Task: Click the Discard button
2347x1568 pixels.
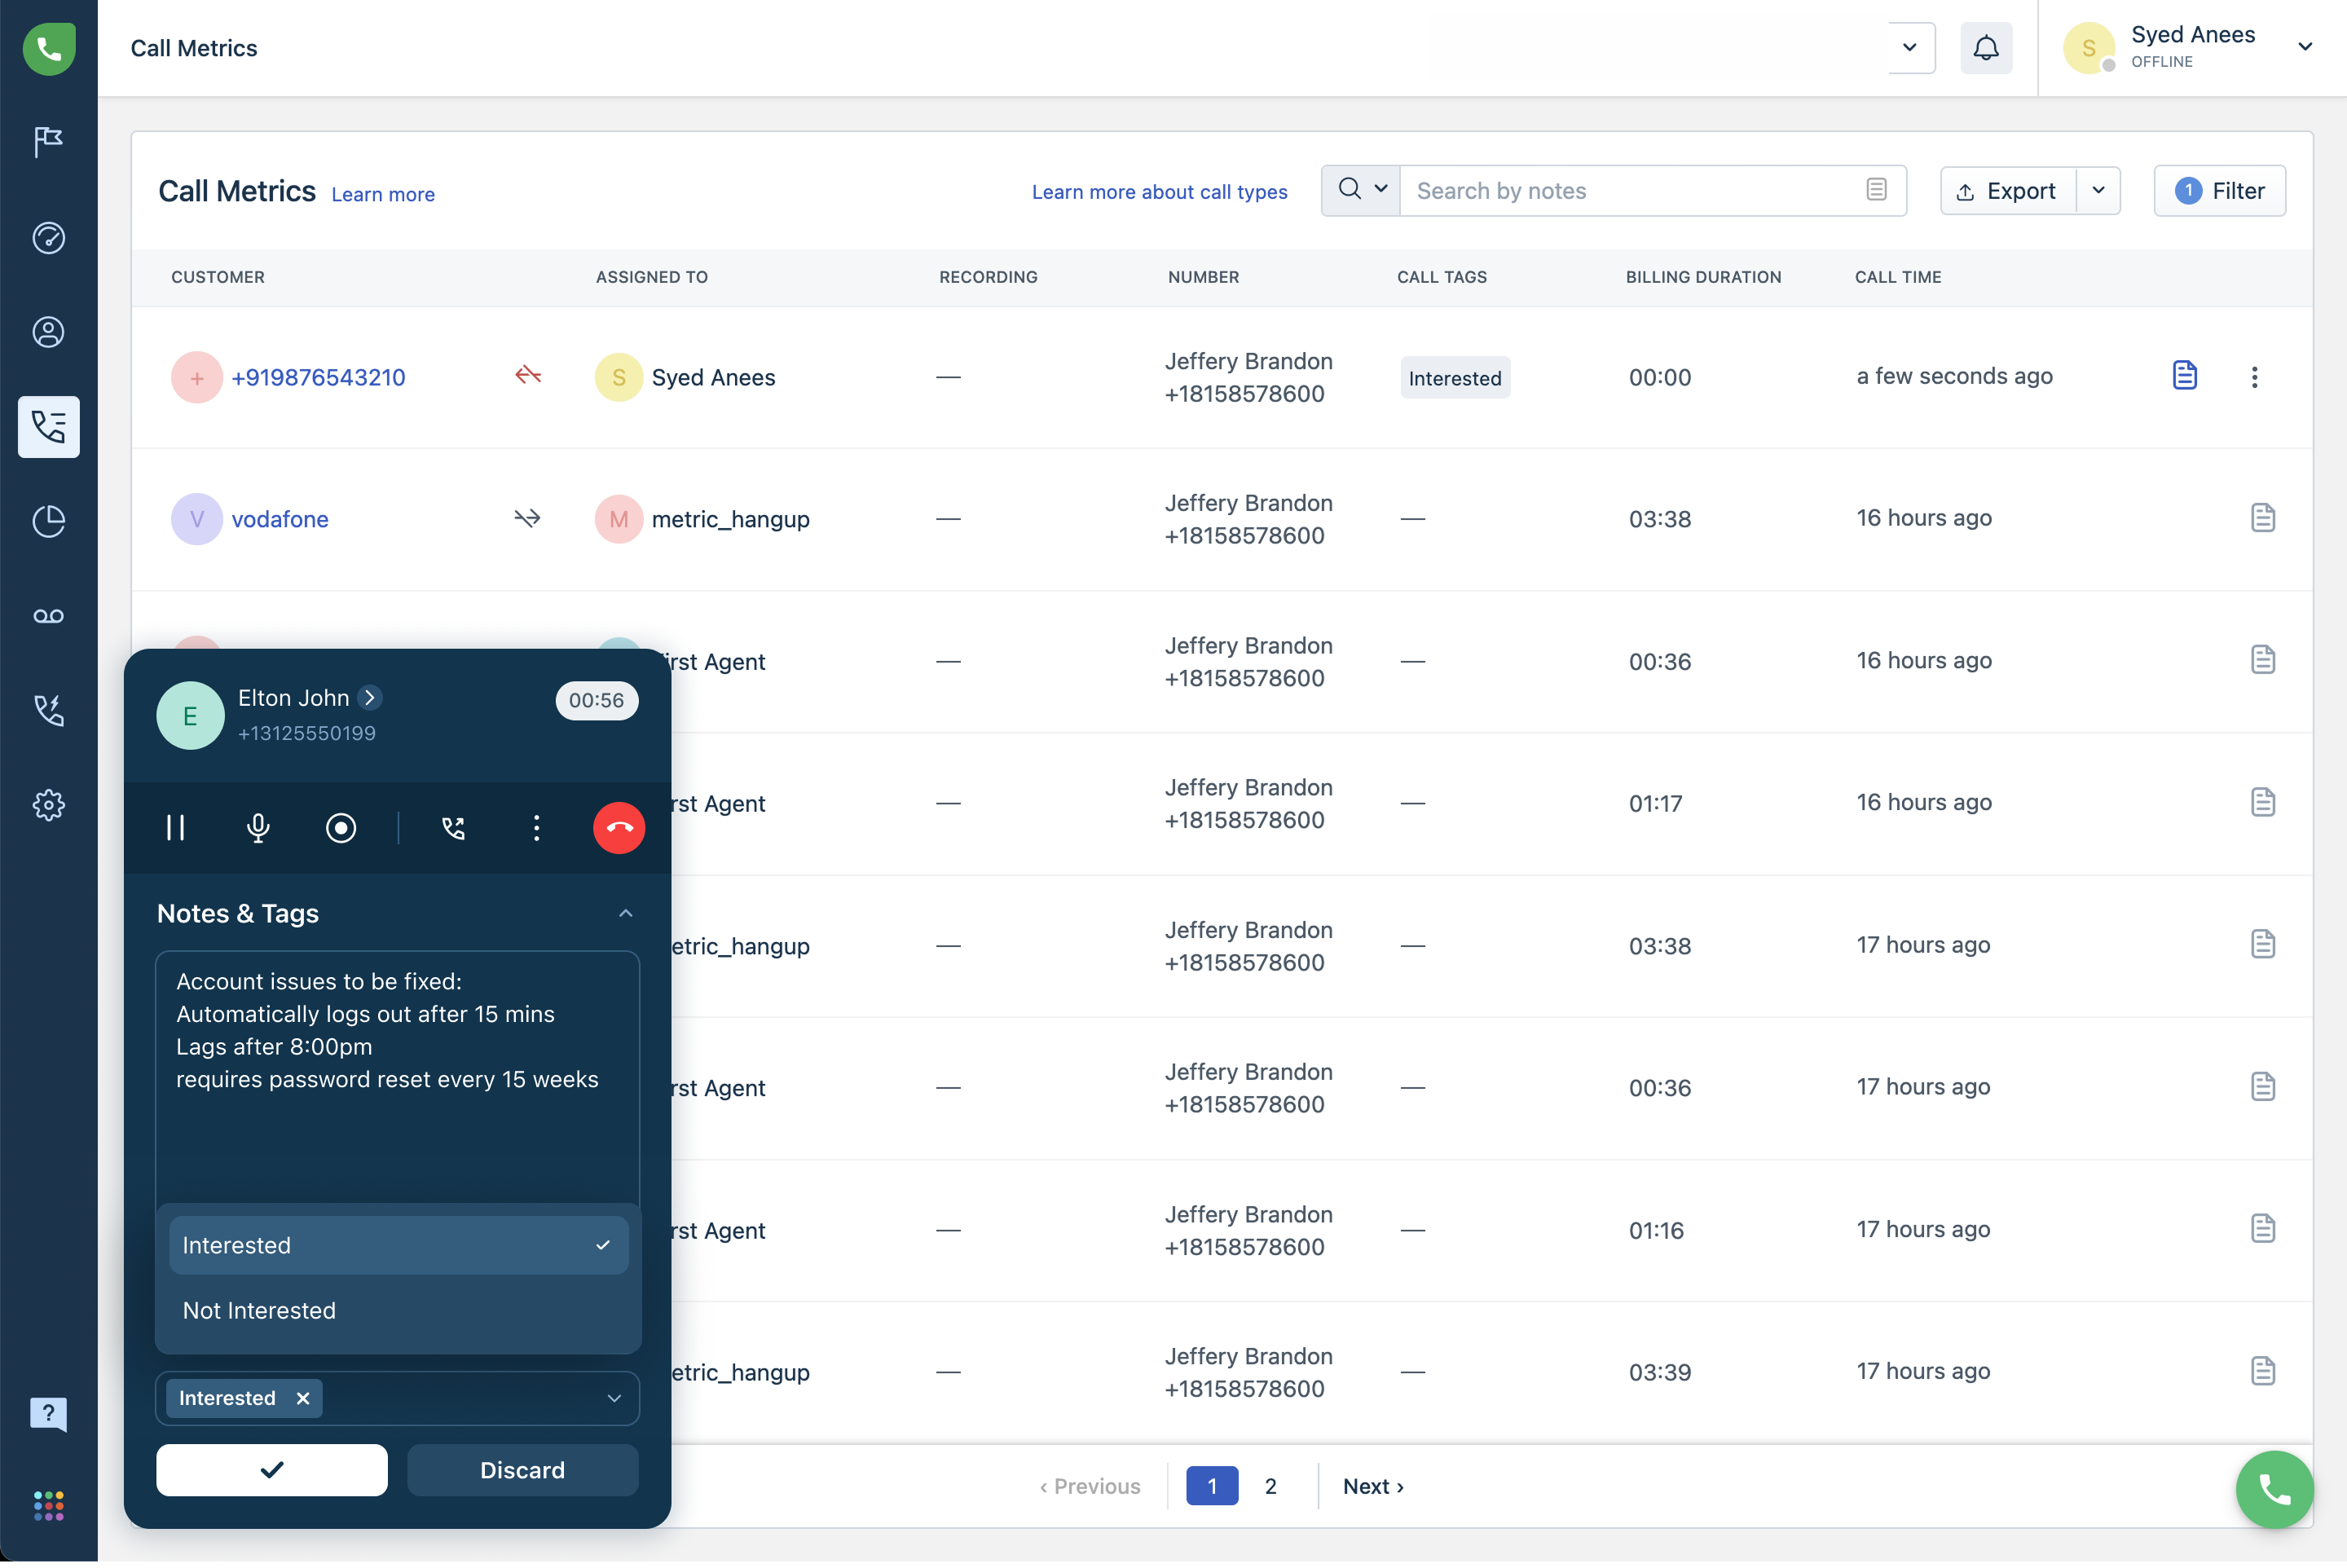Action: coord(522,1470)
